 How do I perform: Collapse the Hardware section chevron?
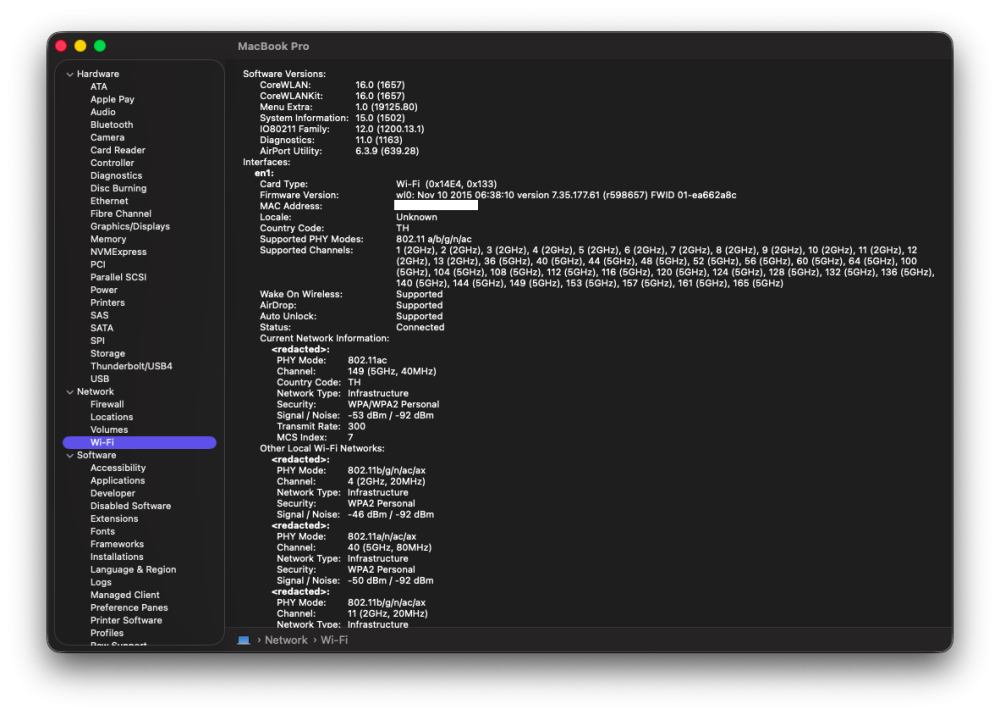coord(70,74)
